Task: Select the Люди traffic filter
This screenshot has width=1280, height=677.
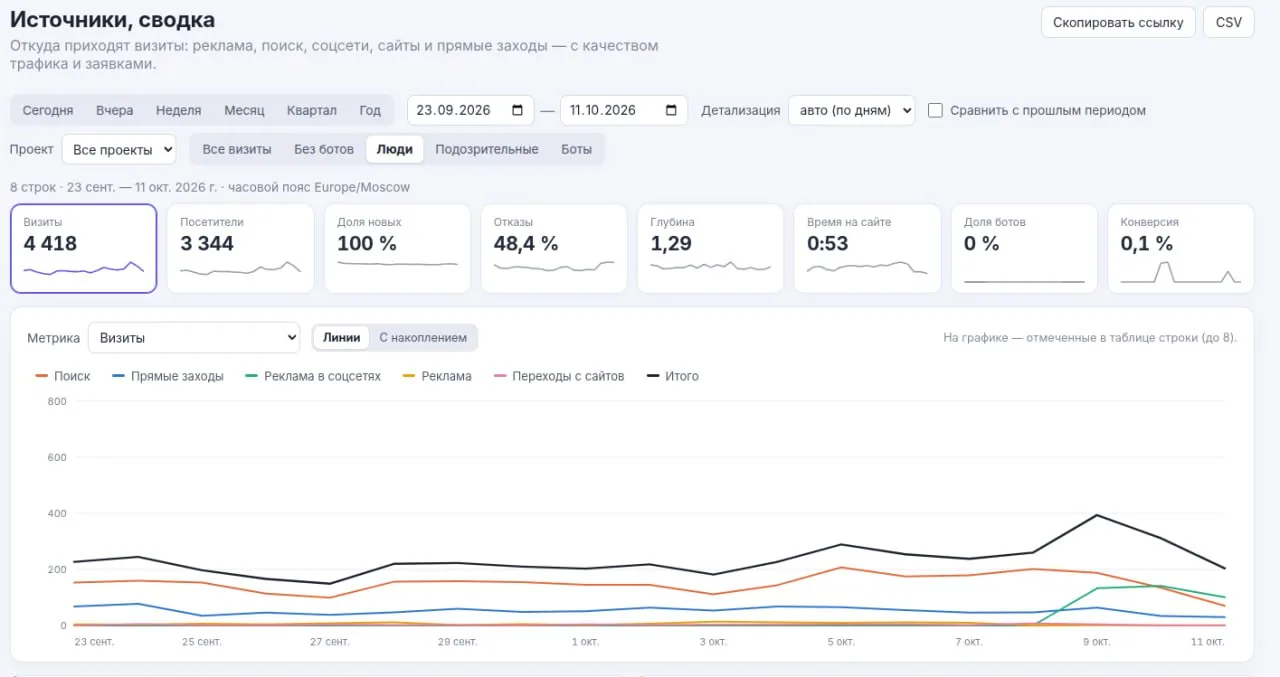Action: point(395,149)
